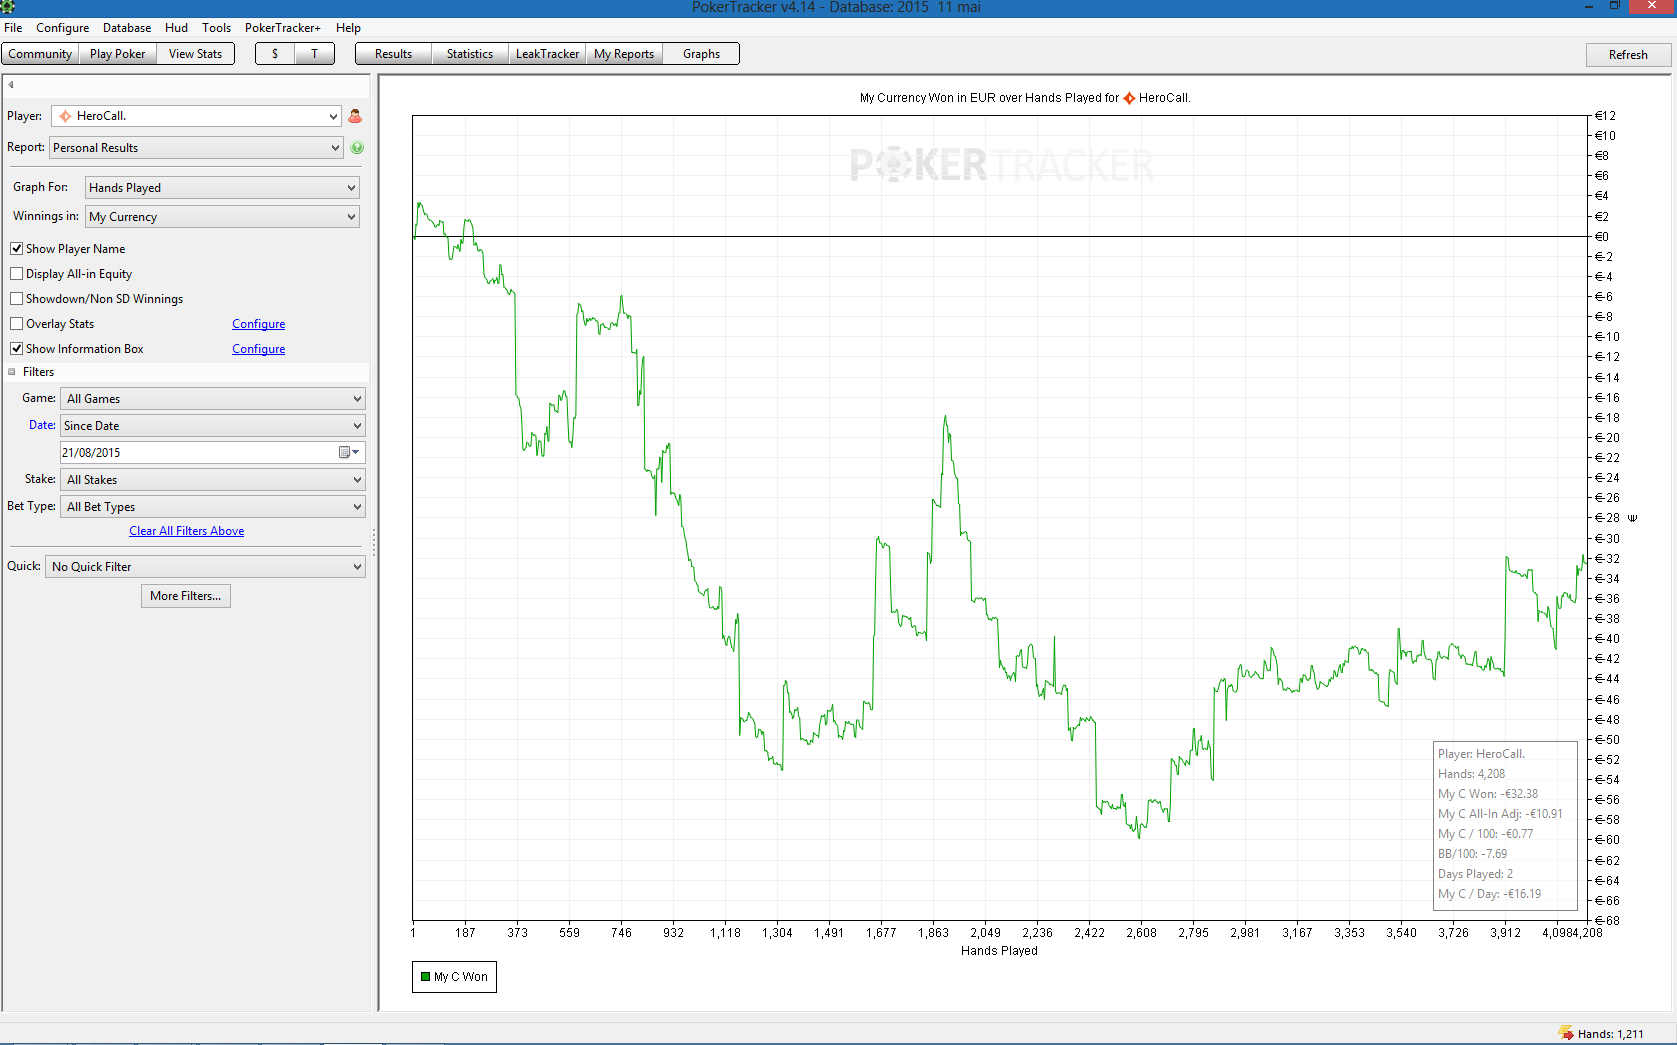Viewport: 1677px width, 1045px height.
Task: Switch to the LeakTracker tab
Action: pyautogui.click(x=547, y=54)
